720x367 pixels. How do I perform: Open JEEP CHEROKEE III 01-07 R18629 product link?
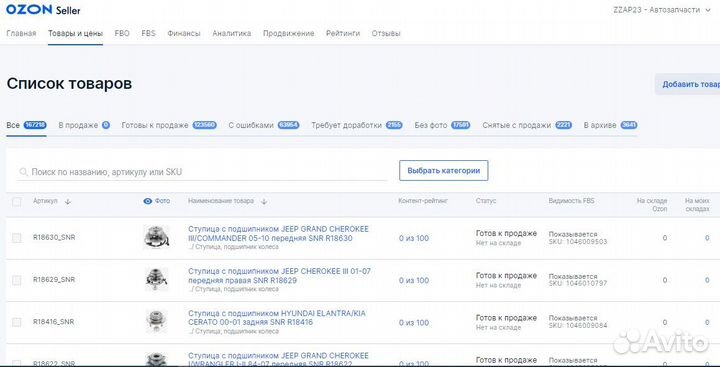(x=279, y=276)
